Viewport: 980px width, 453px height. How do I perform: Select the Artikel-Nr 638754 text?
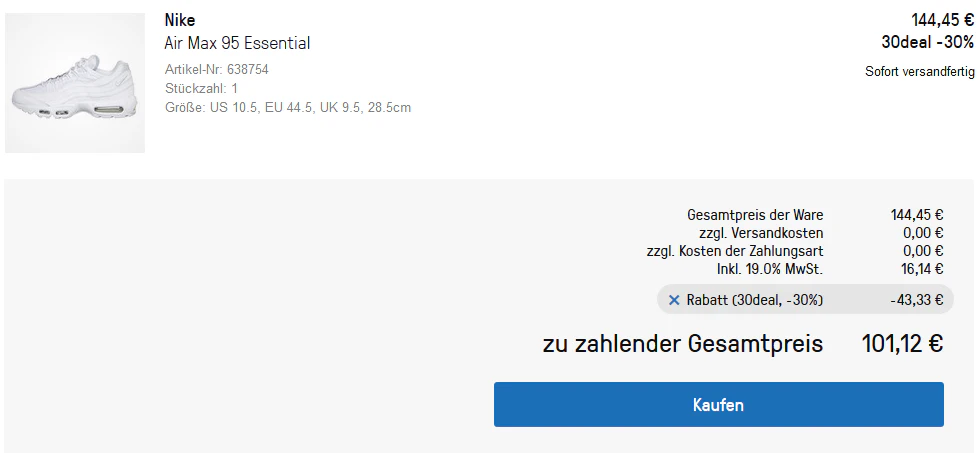click(217, 69)
